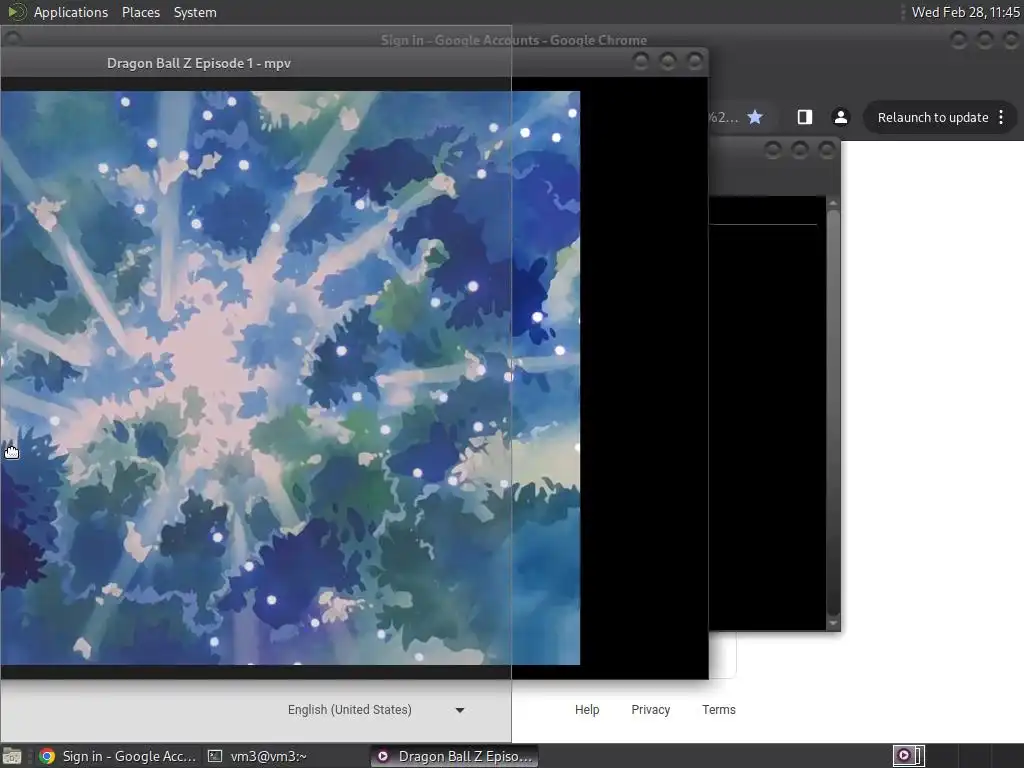Open Chrome's three-dot menu
This screenshot has width=1024, height=768.
click(1001, 118)
